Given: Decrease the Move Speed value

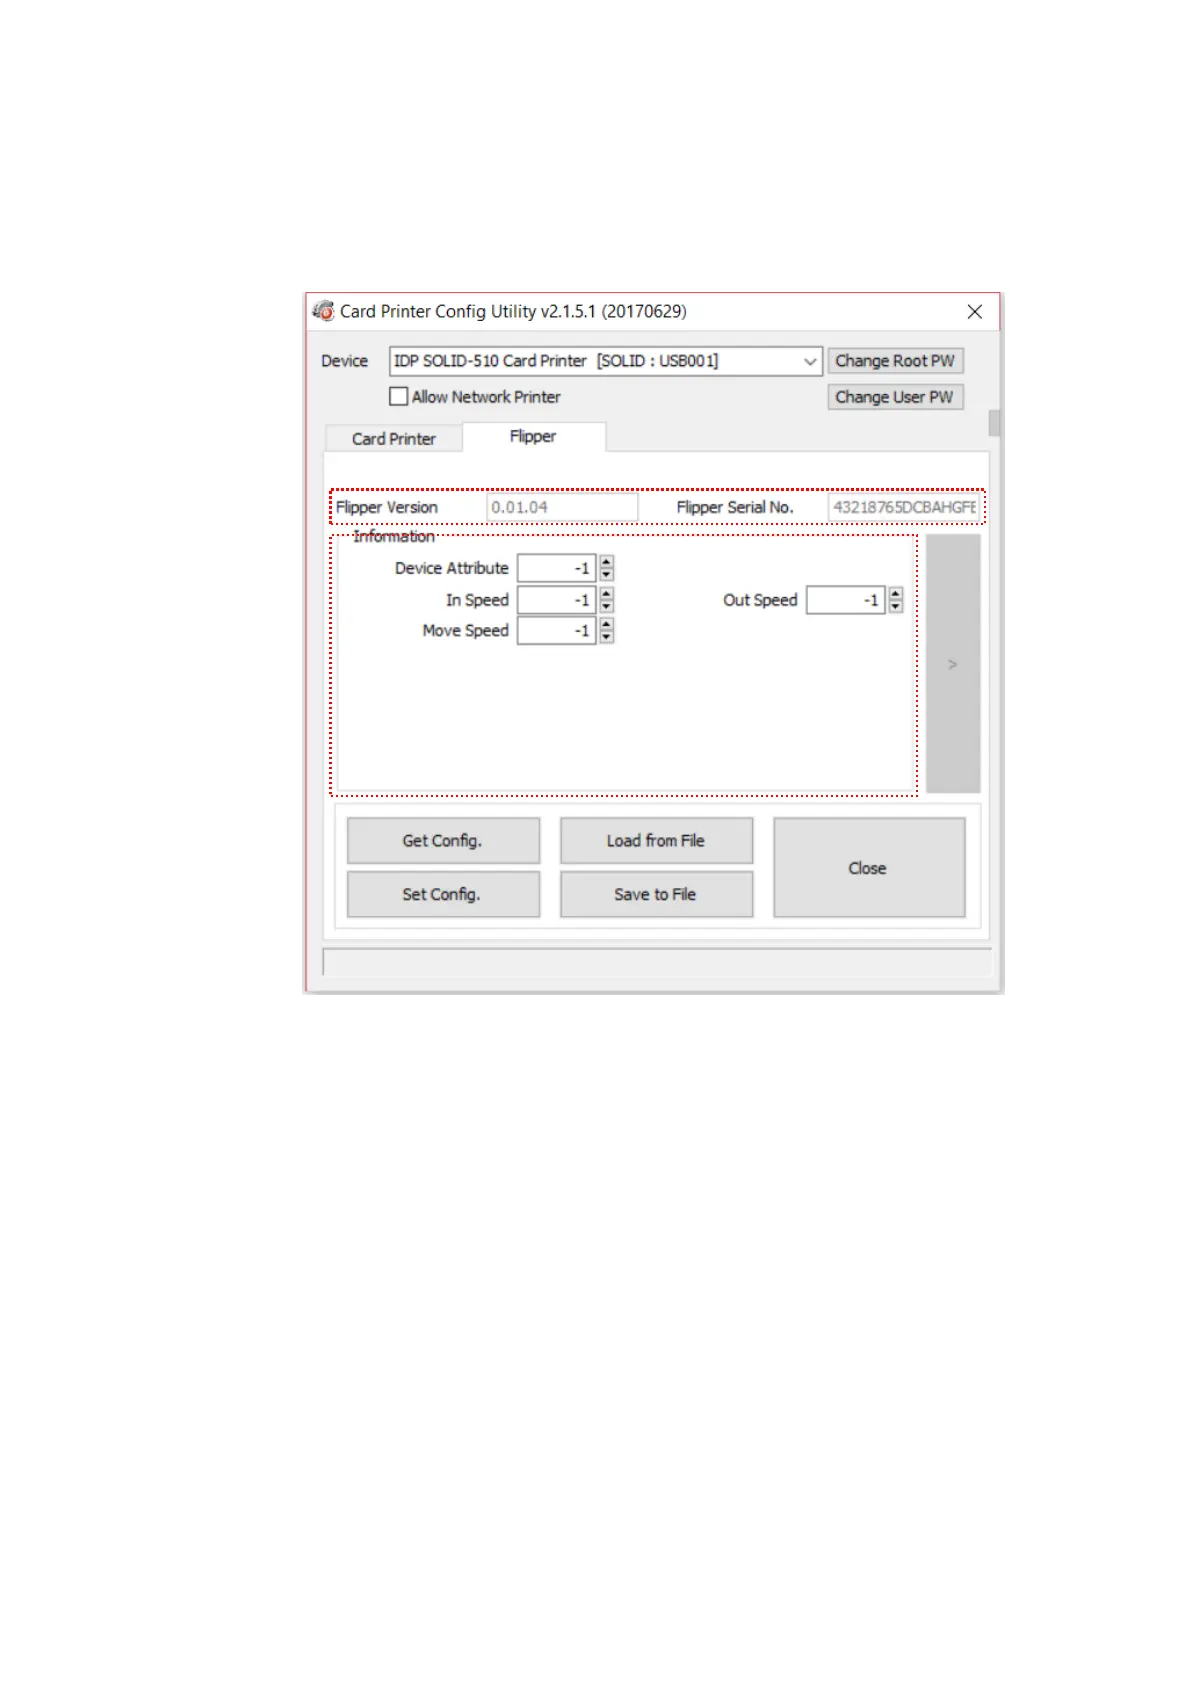Looking at the screenshot, I should [x=606, y=637].
